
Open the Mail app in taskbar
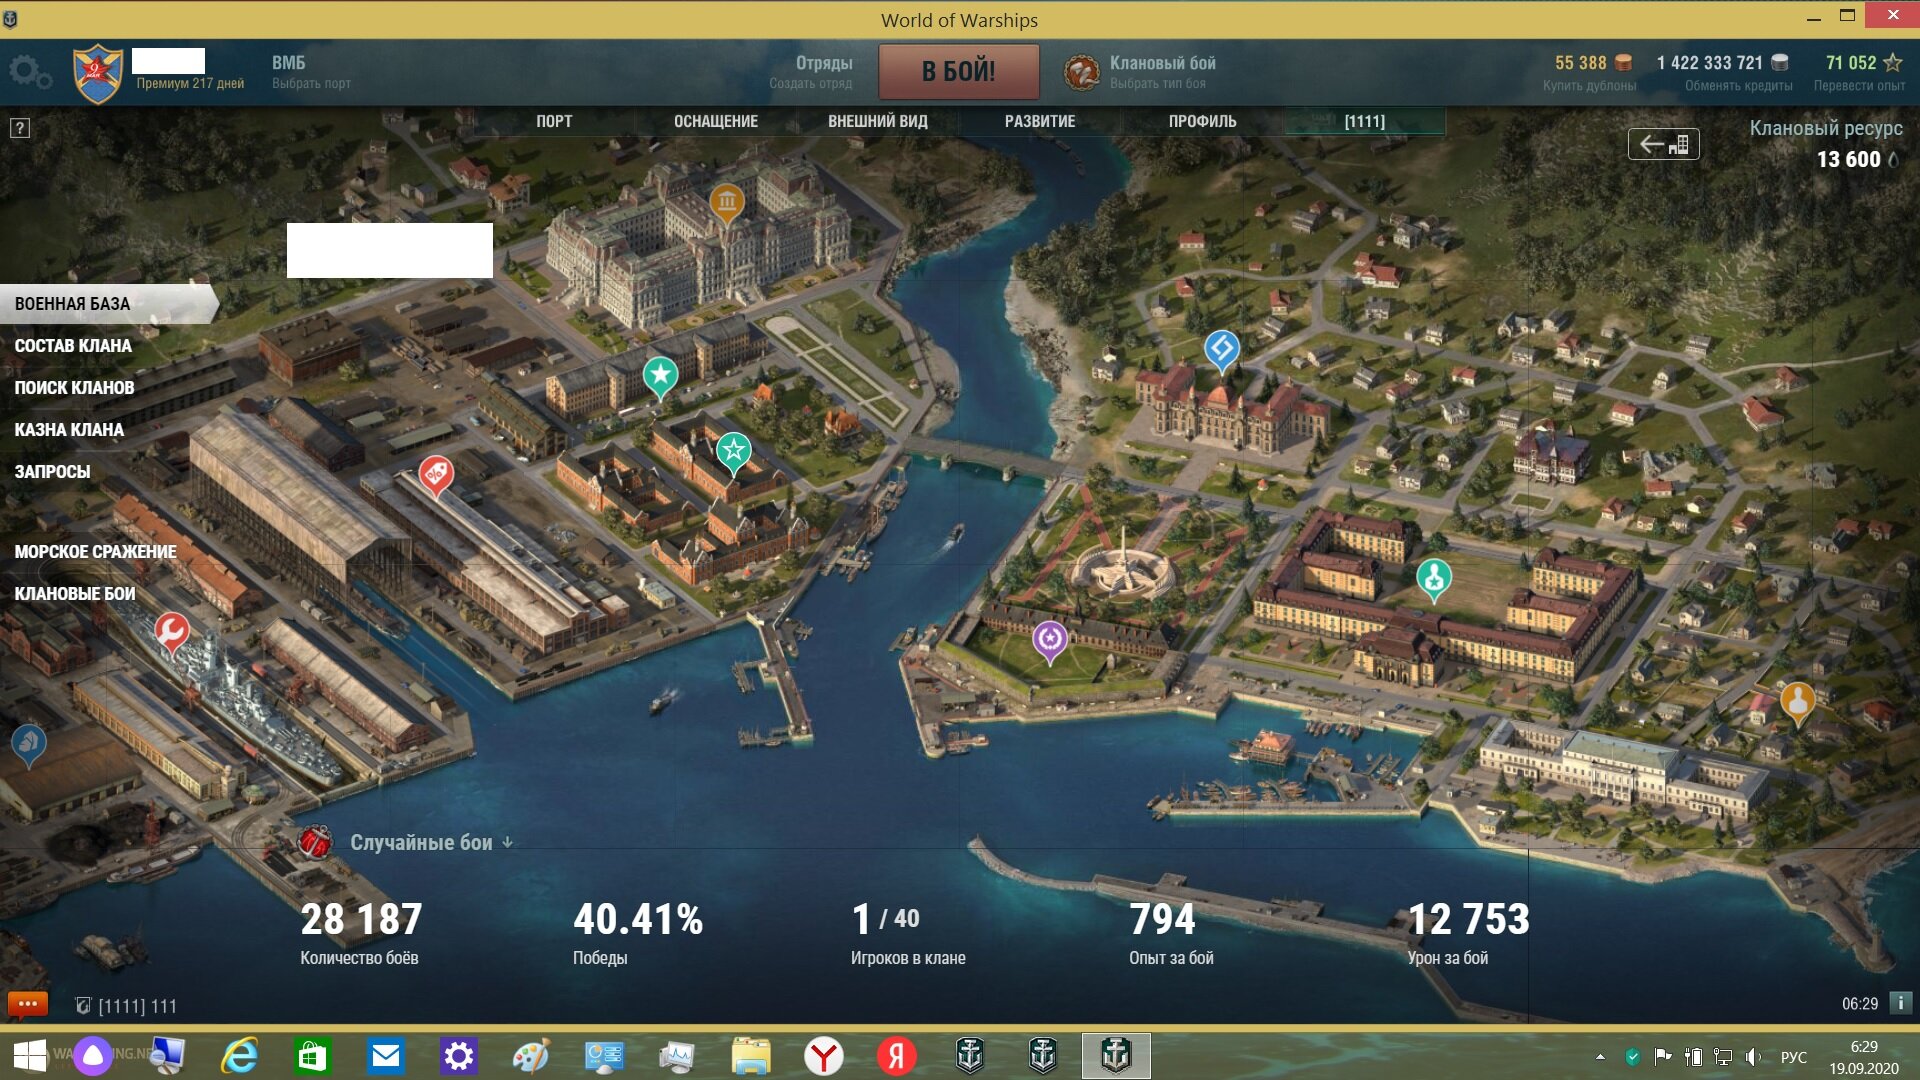(x=385, y=1056)
